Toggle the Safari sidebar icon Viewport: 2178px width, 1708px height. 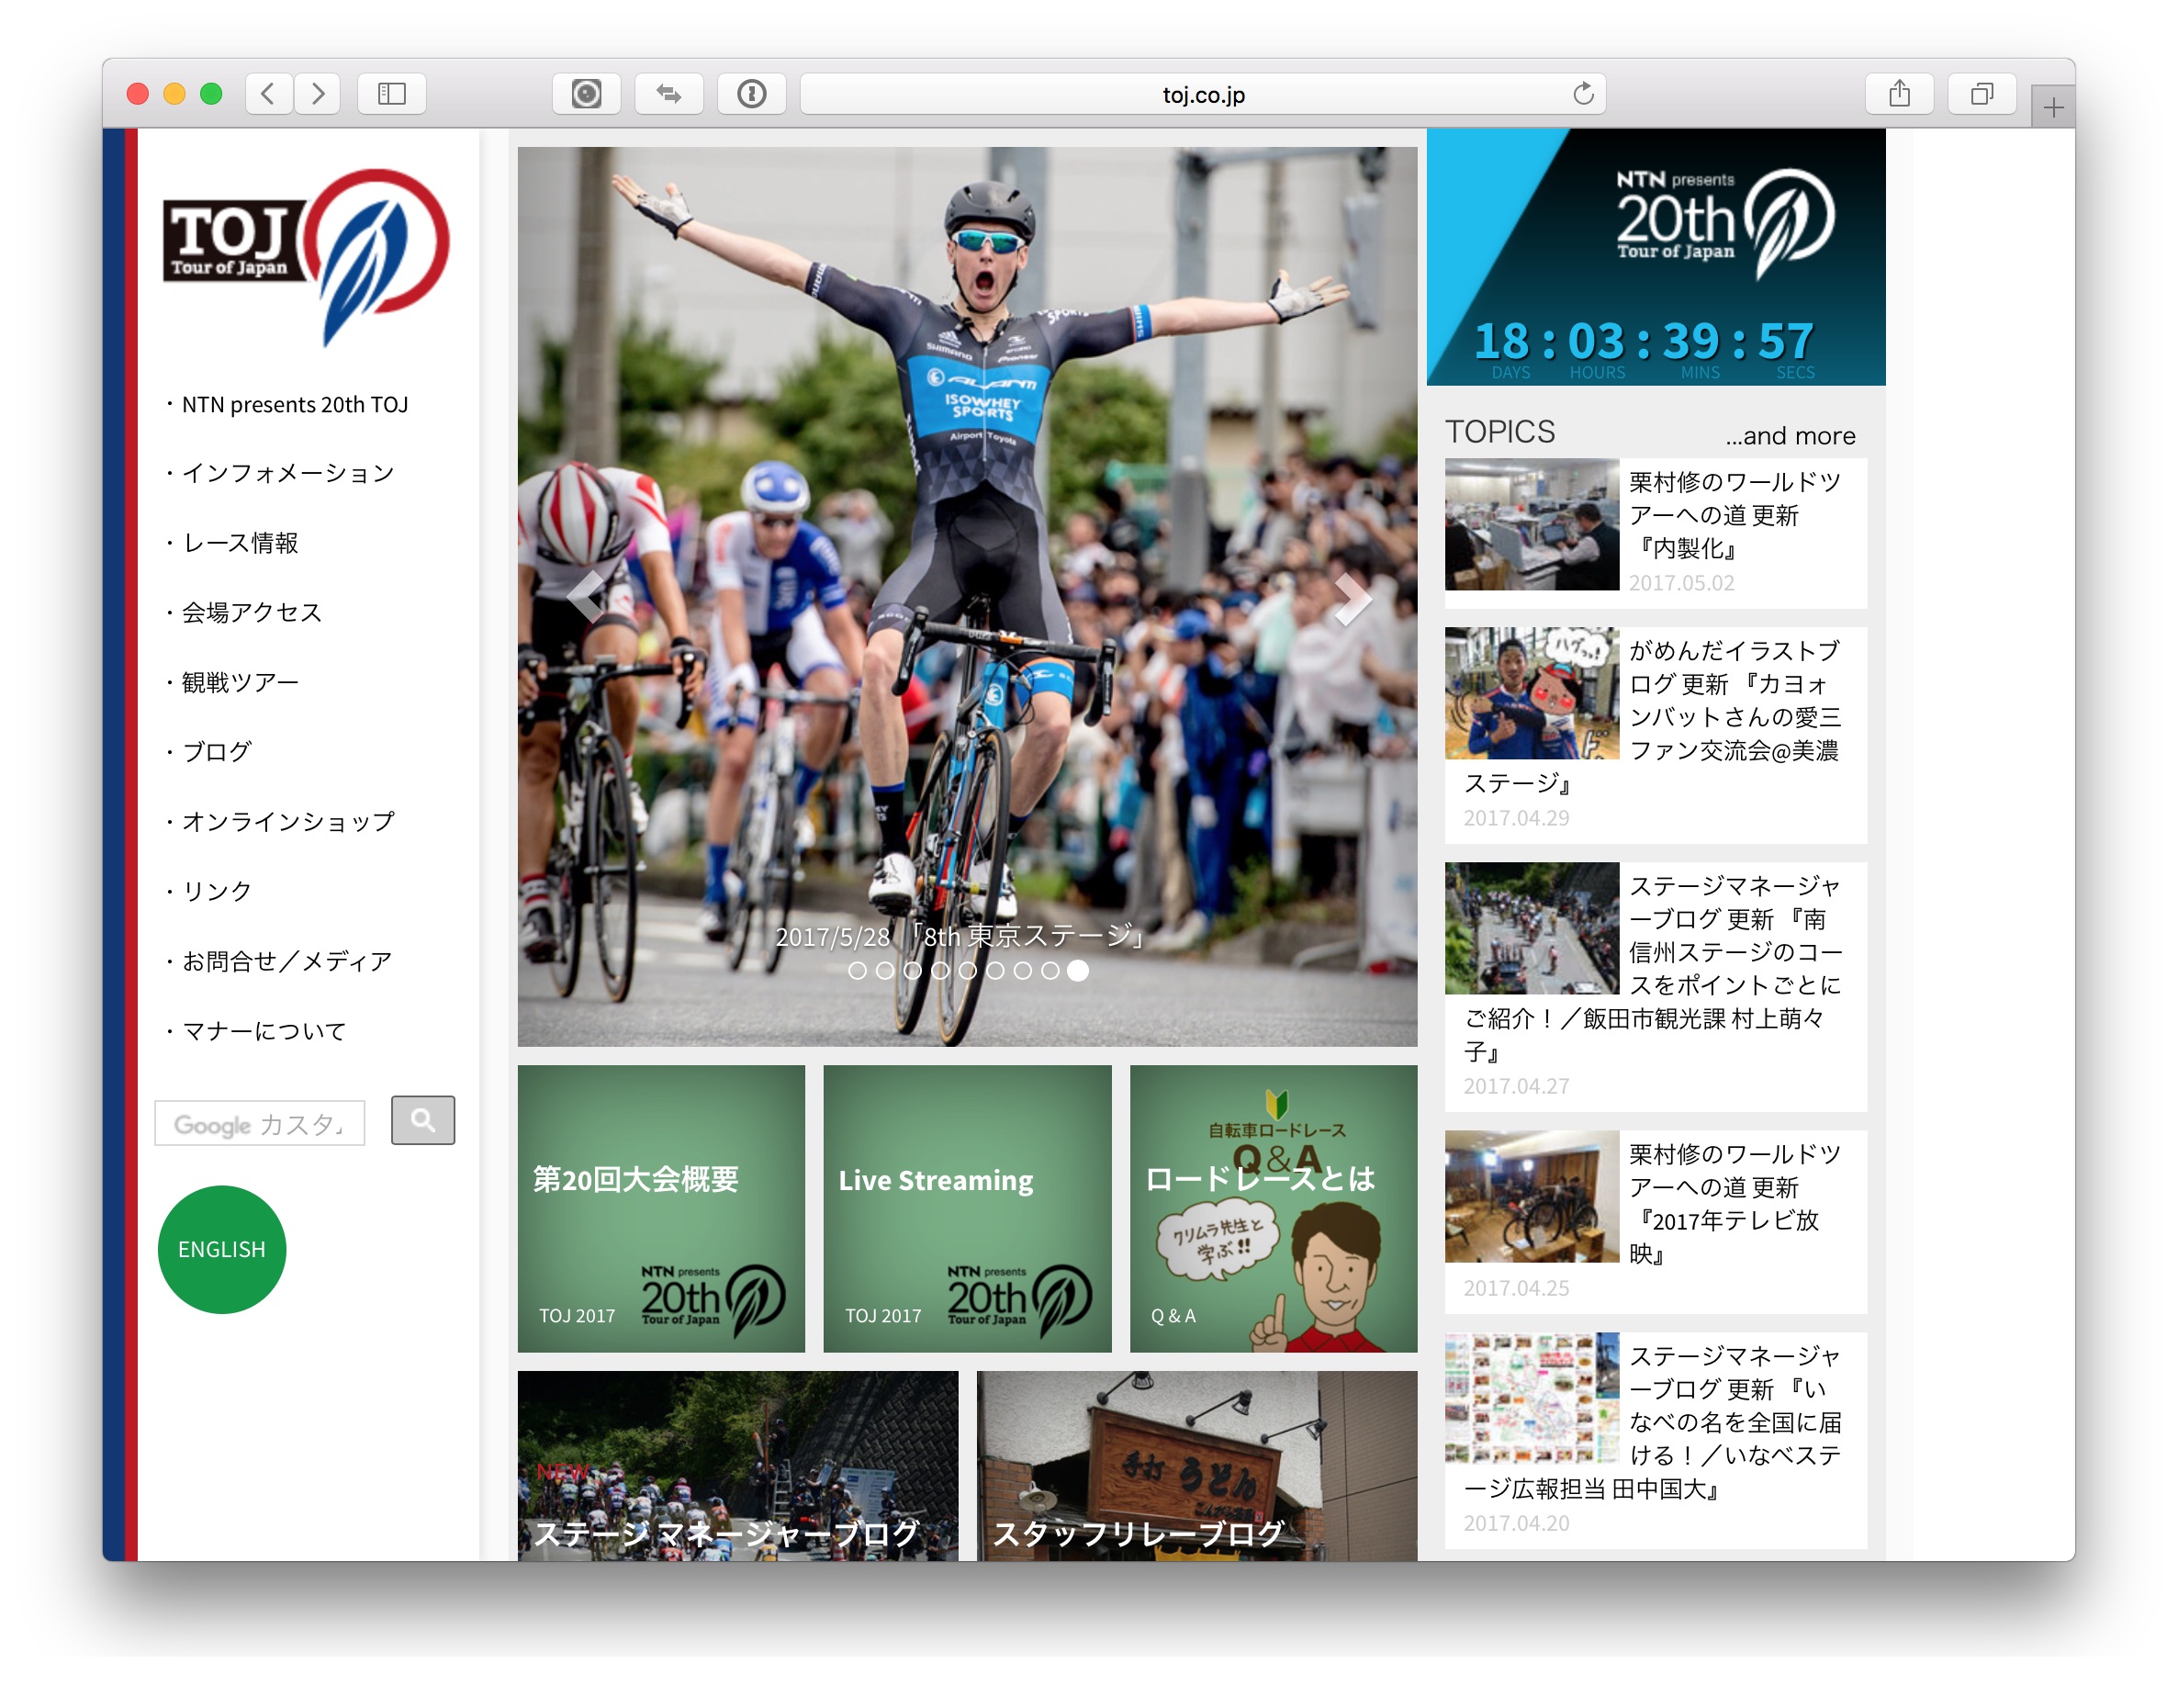[391, 94]
